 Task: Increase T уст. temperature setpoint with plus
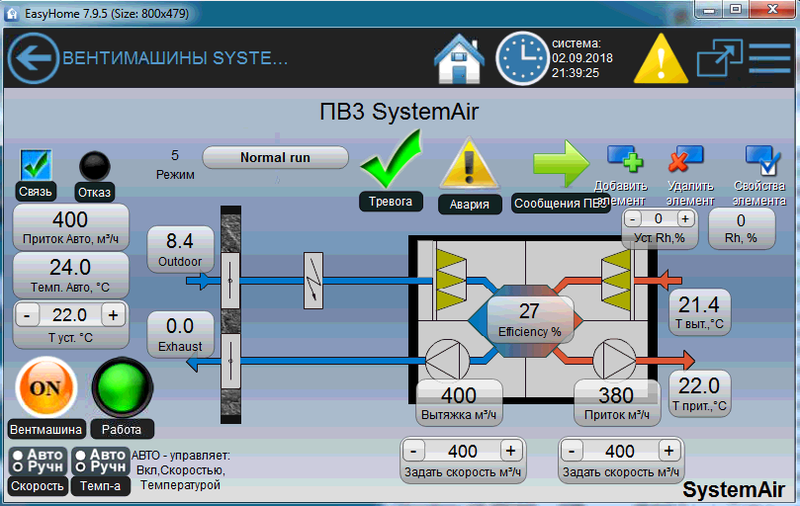coord(112,315)
